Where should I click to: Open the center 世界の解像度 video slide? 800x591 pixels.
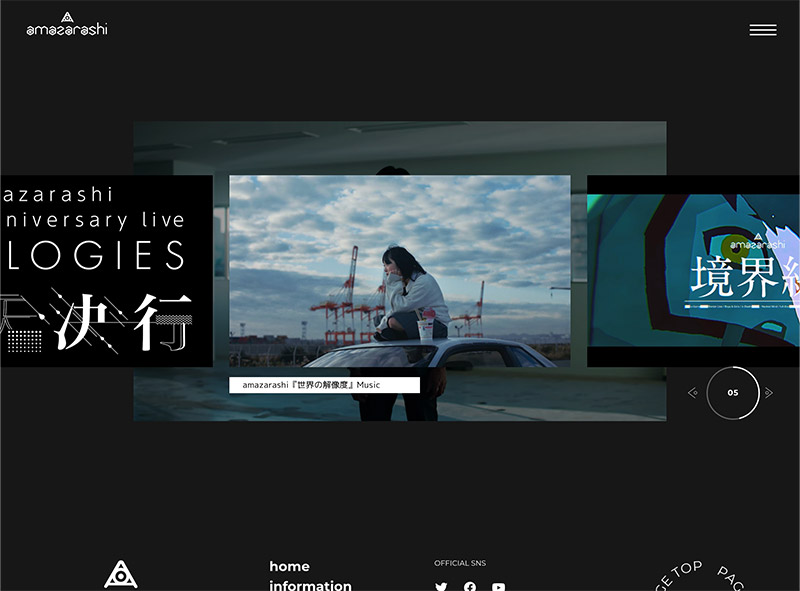[399, 270]
